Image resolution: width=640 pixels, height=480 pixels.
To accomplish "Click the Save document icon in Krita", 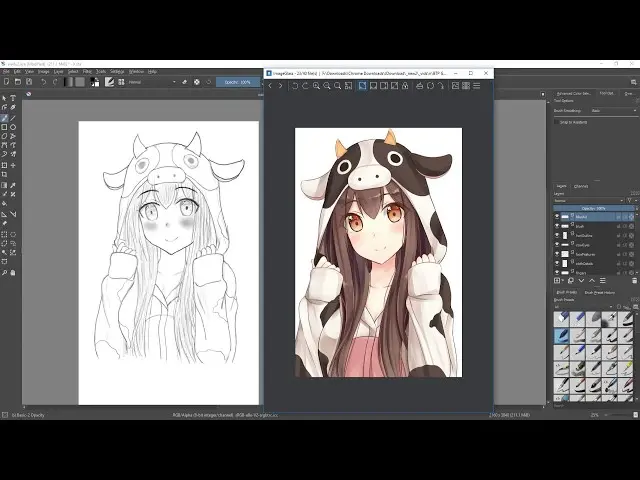I will pos(29,82).
